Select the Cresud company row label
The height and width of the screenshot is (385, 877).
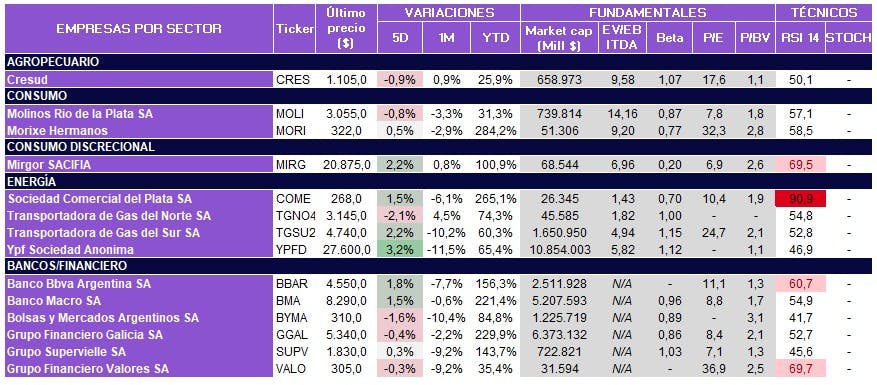[x=139, y=79]
